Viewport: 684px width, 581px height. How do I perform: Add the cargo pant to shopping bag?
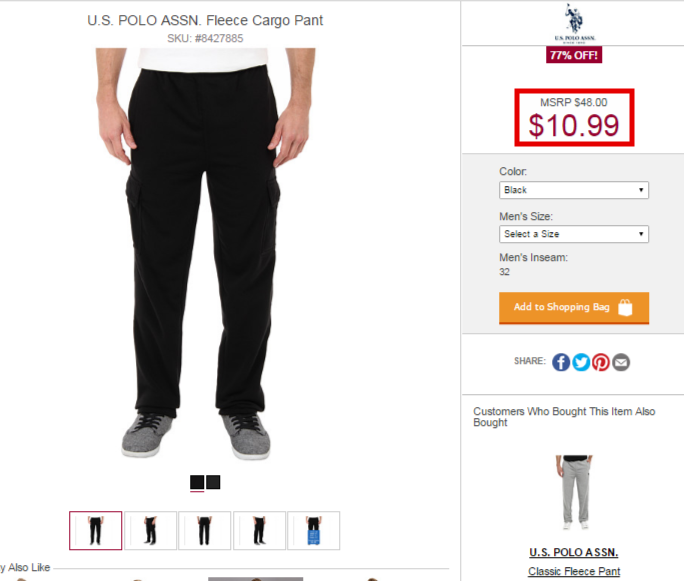(x=574, y=308)
